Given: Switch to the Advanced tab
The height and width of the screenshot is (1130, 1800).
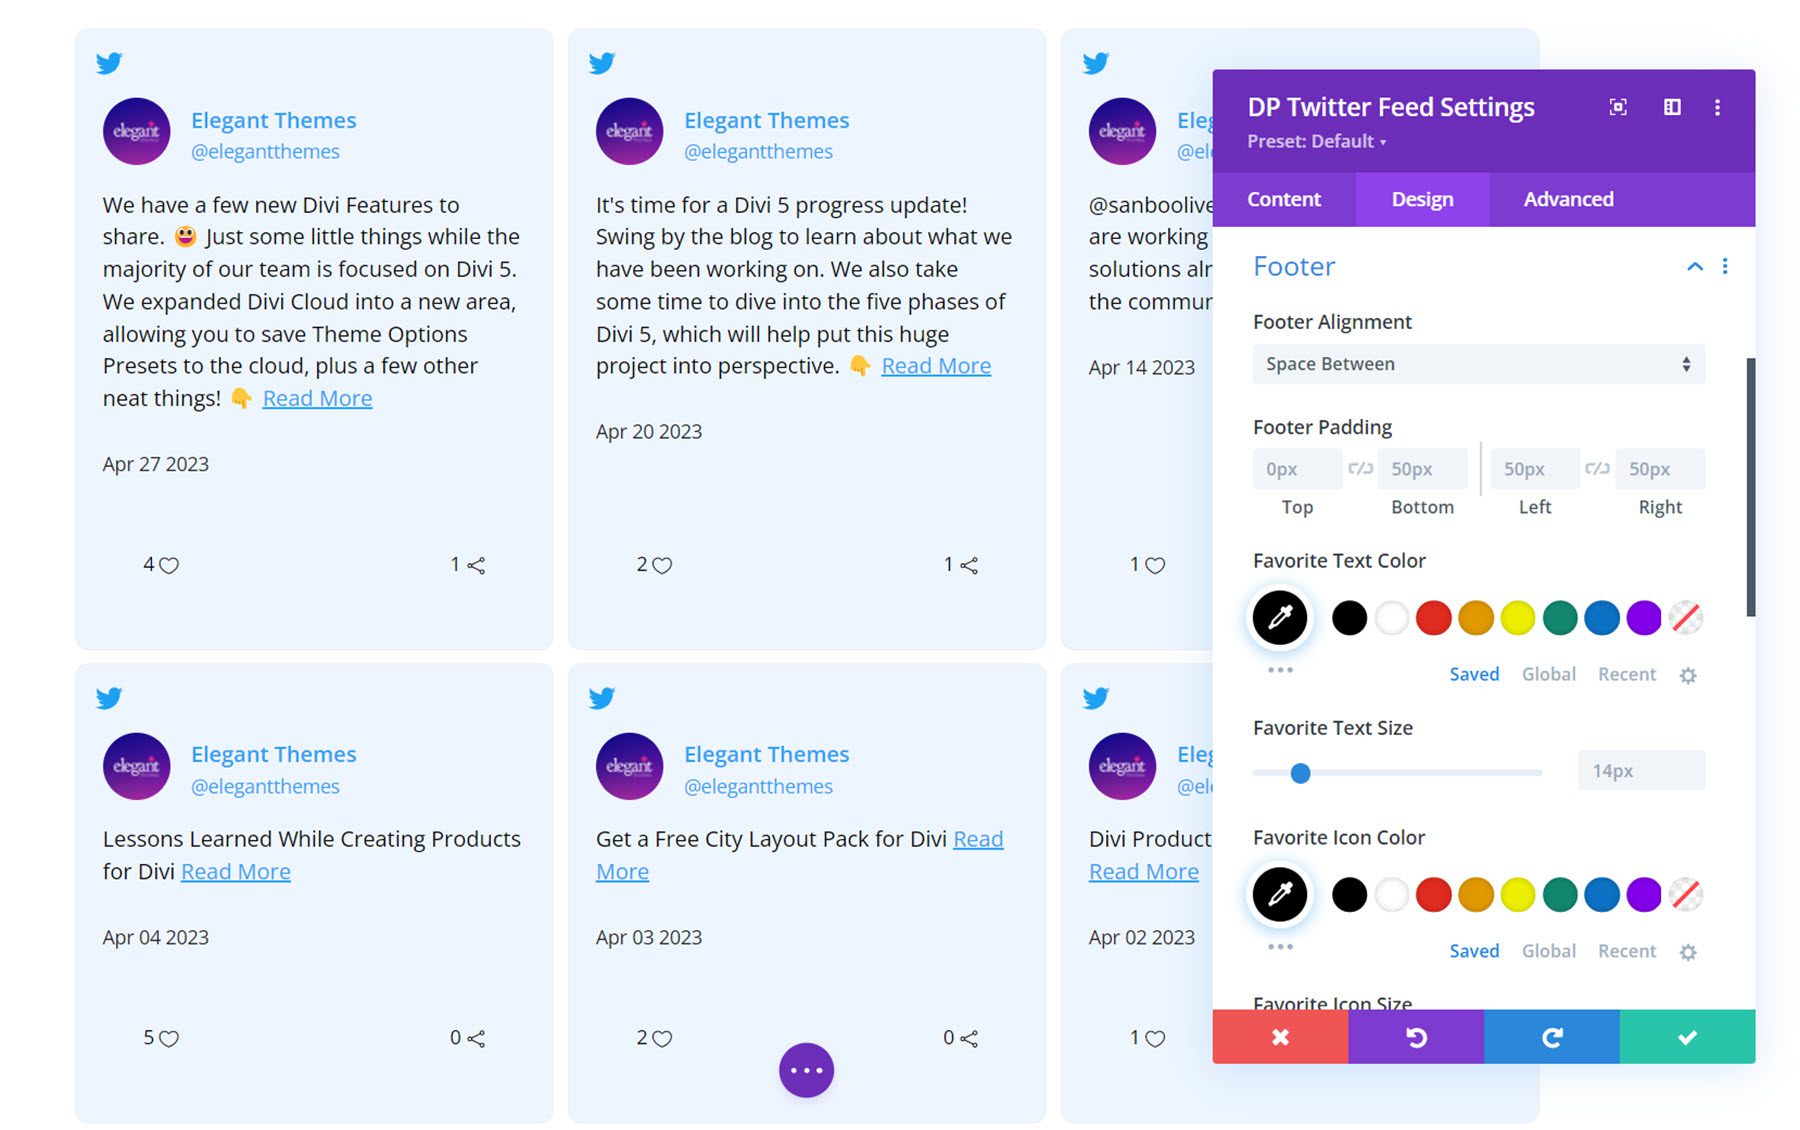Looking at the screenshot, I should coord(1568,199).
